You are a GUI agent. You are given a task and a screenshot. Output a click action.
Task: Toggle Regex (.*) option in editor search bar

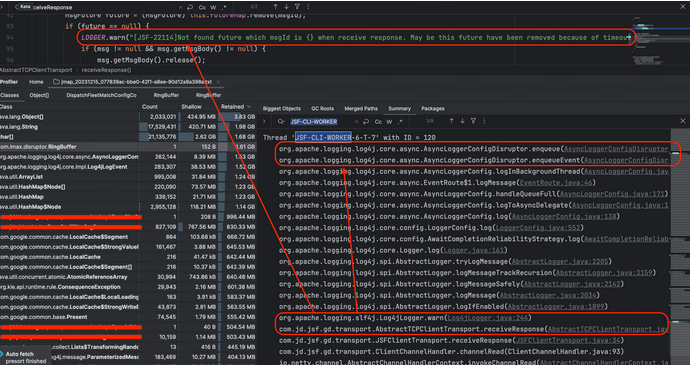click(224, 7)
